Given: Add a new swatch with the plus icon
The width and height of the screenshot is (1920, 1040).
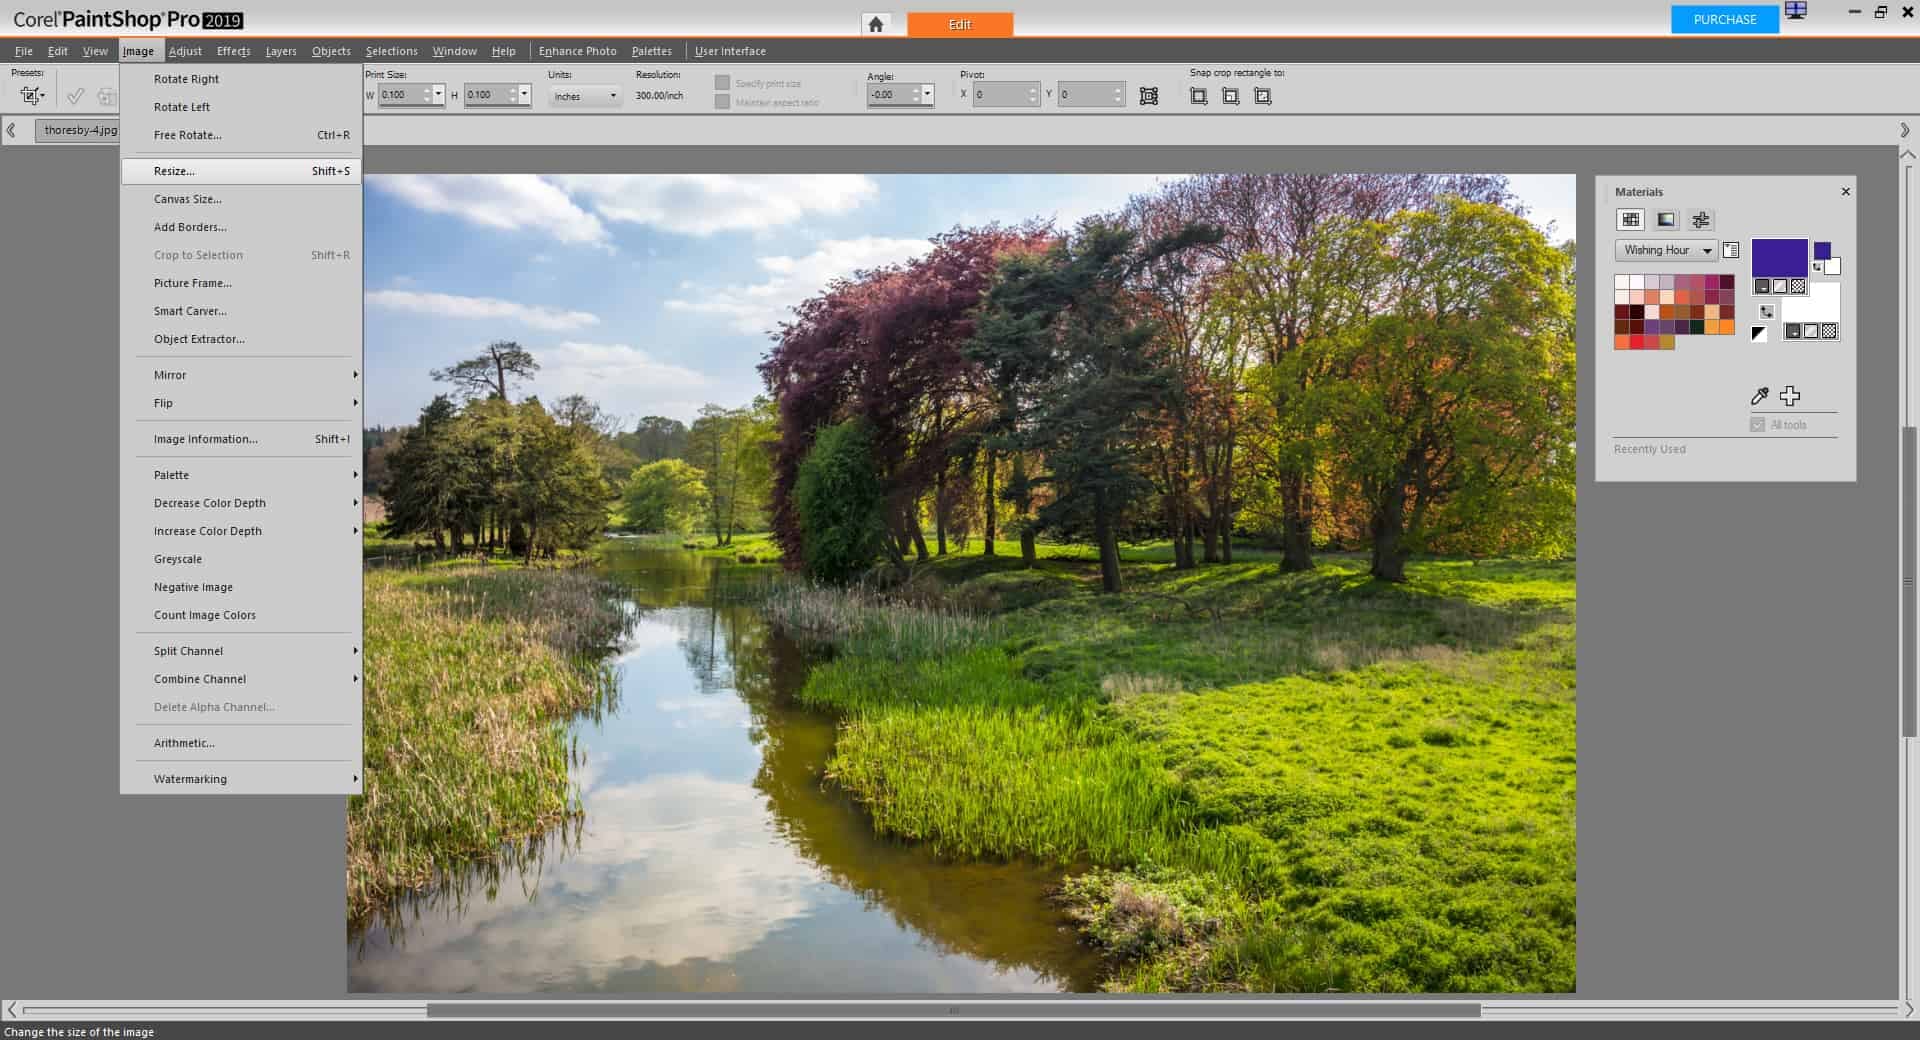Looking at the screenshot, I should 1790,395.
